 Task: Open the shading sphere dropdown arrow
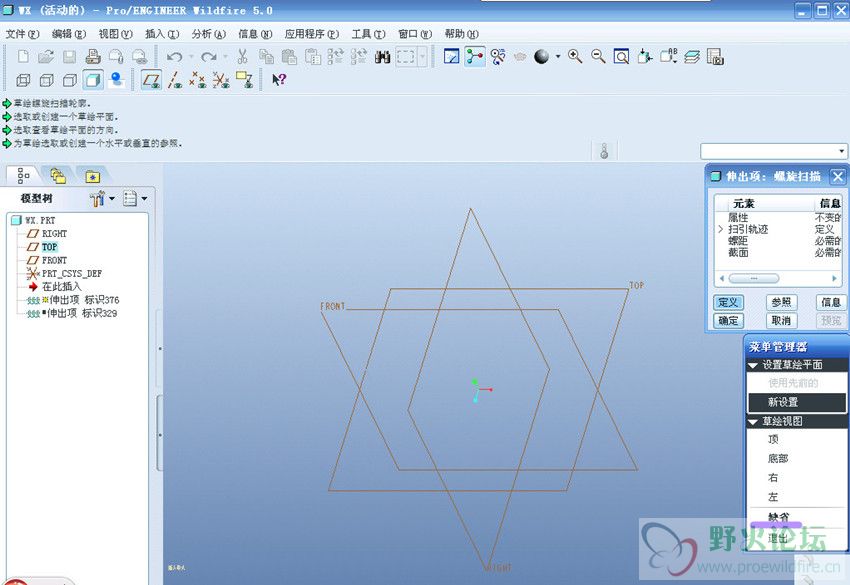pyautogui.click(x=558, y=56)
